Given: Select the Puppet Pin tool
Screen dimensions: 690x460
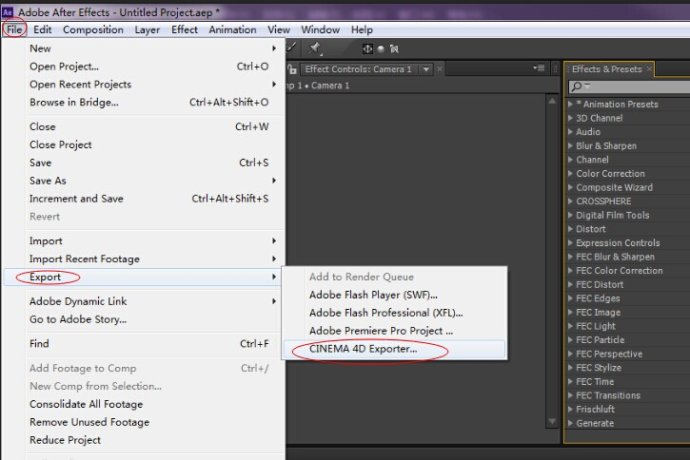Looking at the screenshot, I should coord(315,48).
